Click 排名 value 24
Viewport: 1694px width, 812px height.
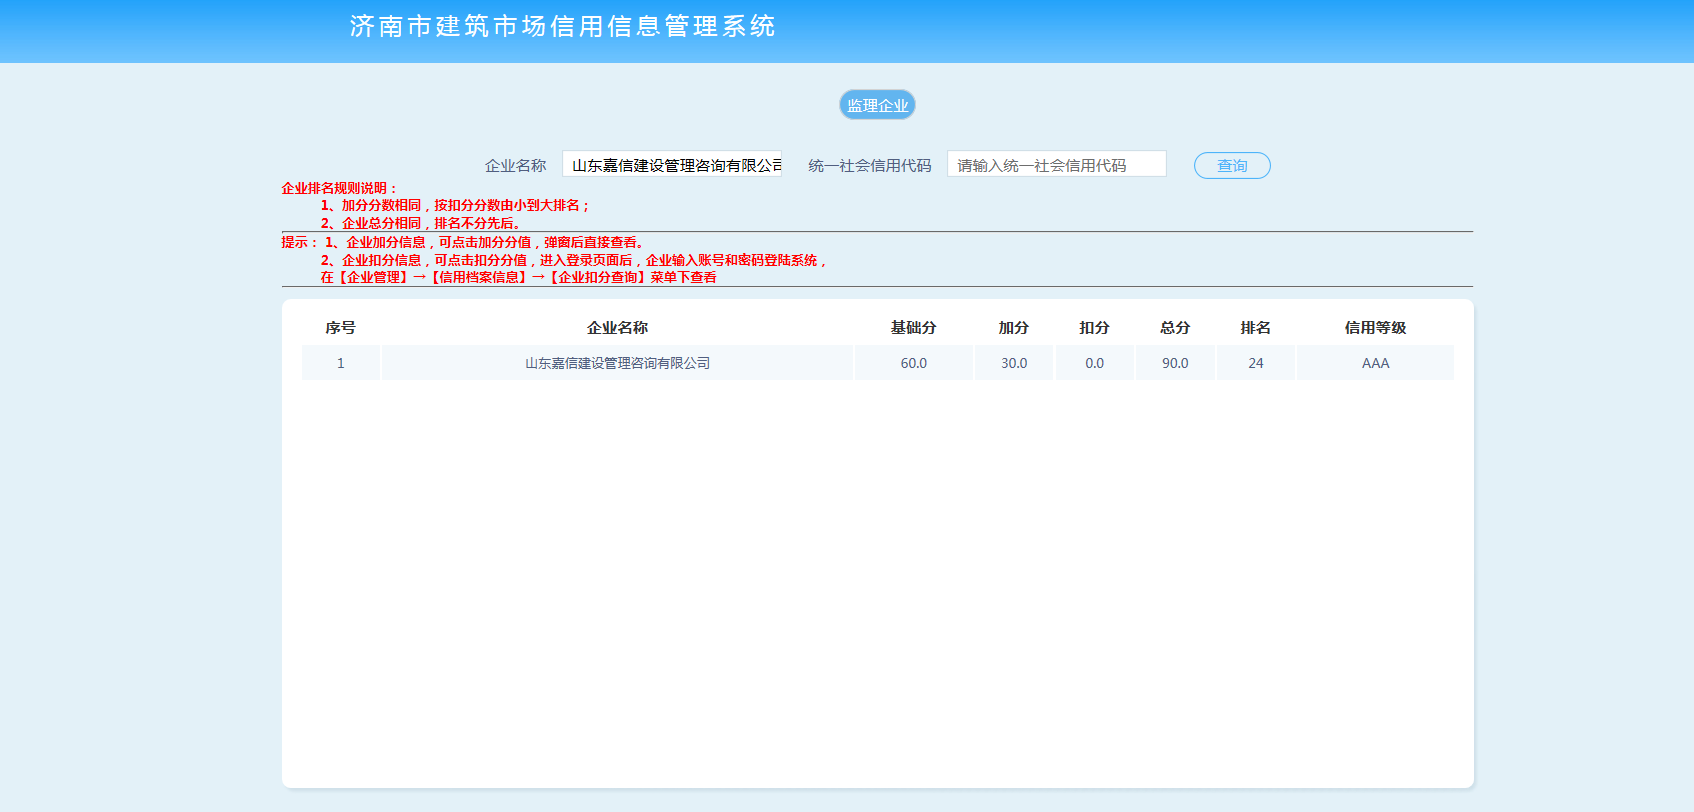tap(1255, 363)
